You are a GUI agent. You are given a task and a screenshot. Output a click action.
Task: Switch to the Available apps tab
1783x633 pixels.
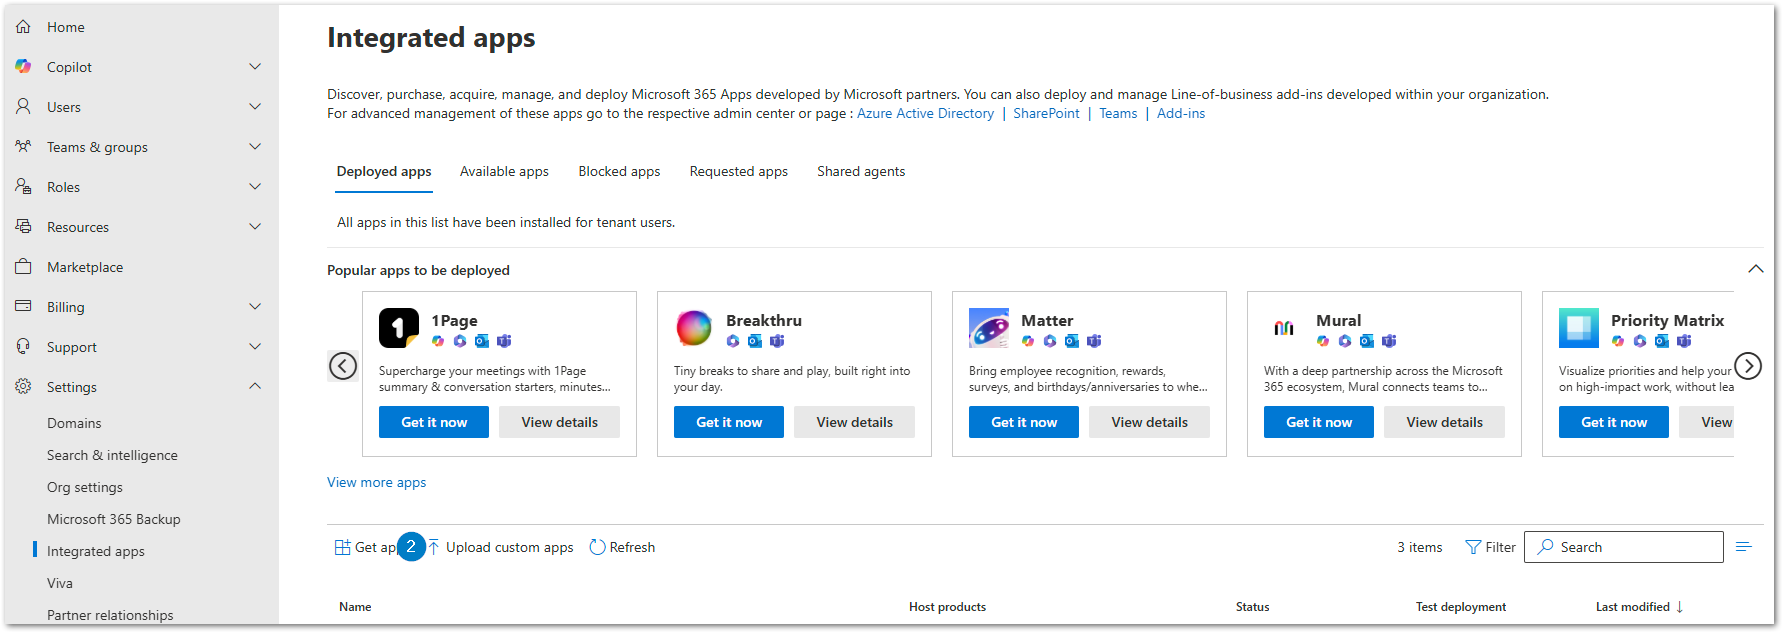[504, 171]
